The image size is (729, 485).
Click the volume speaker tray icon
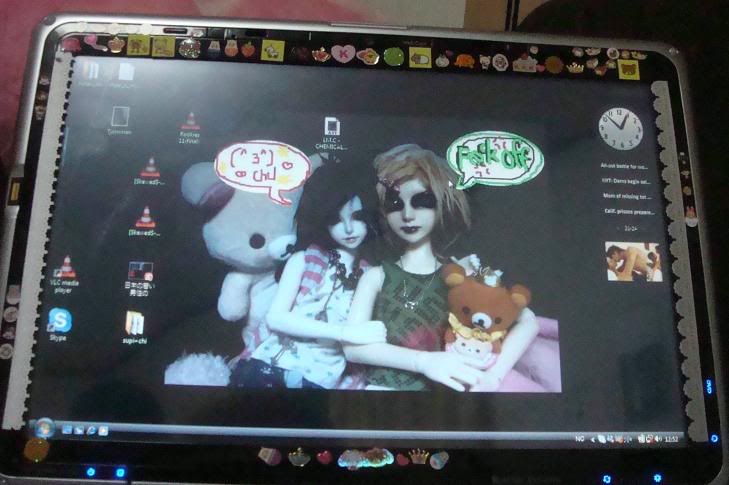(x=657, y=438)
